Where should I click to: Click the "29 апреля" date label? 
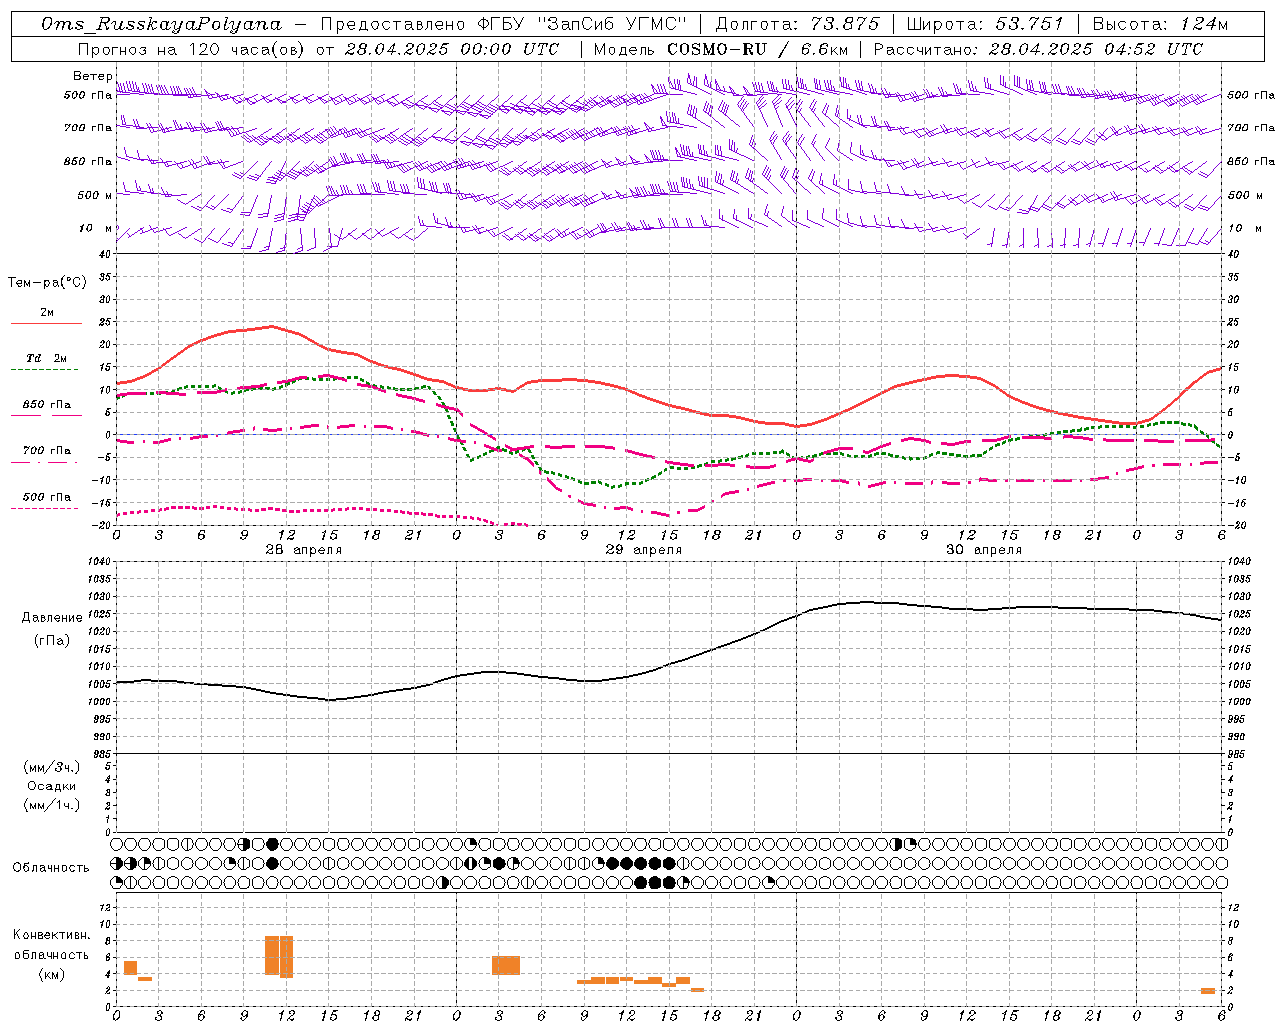pyautogui.click(x=643, y=550)
